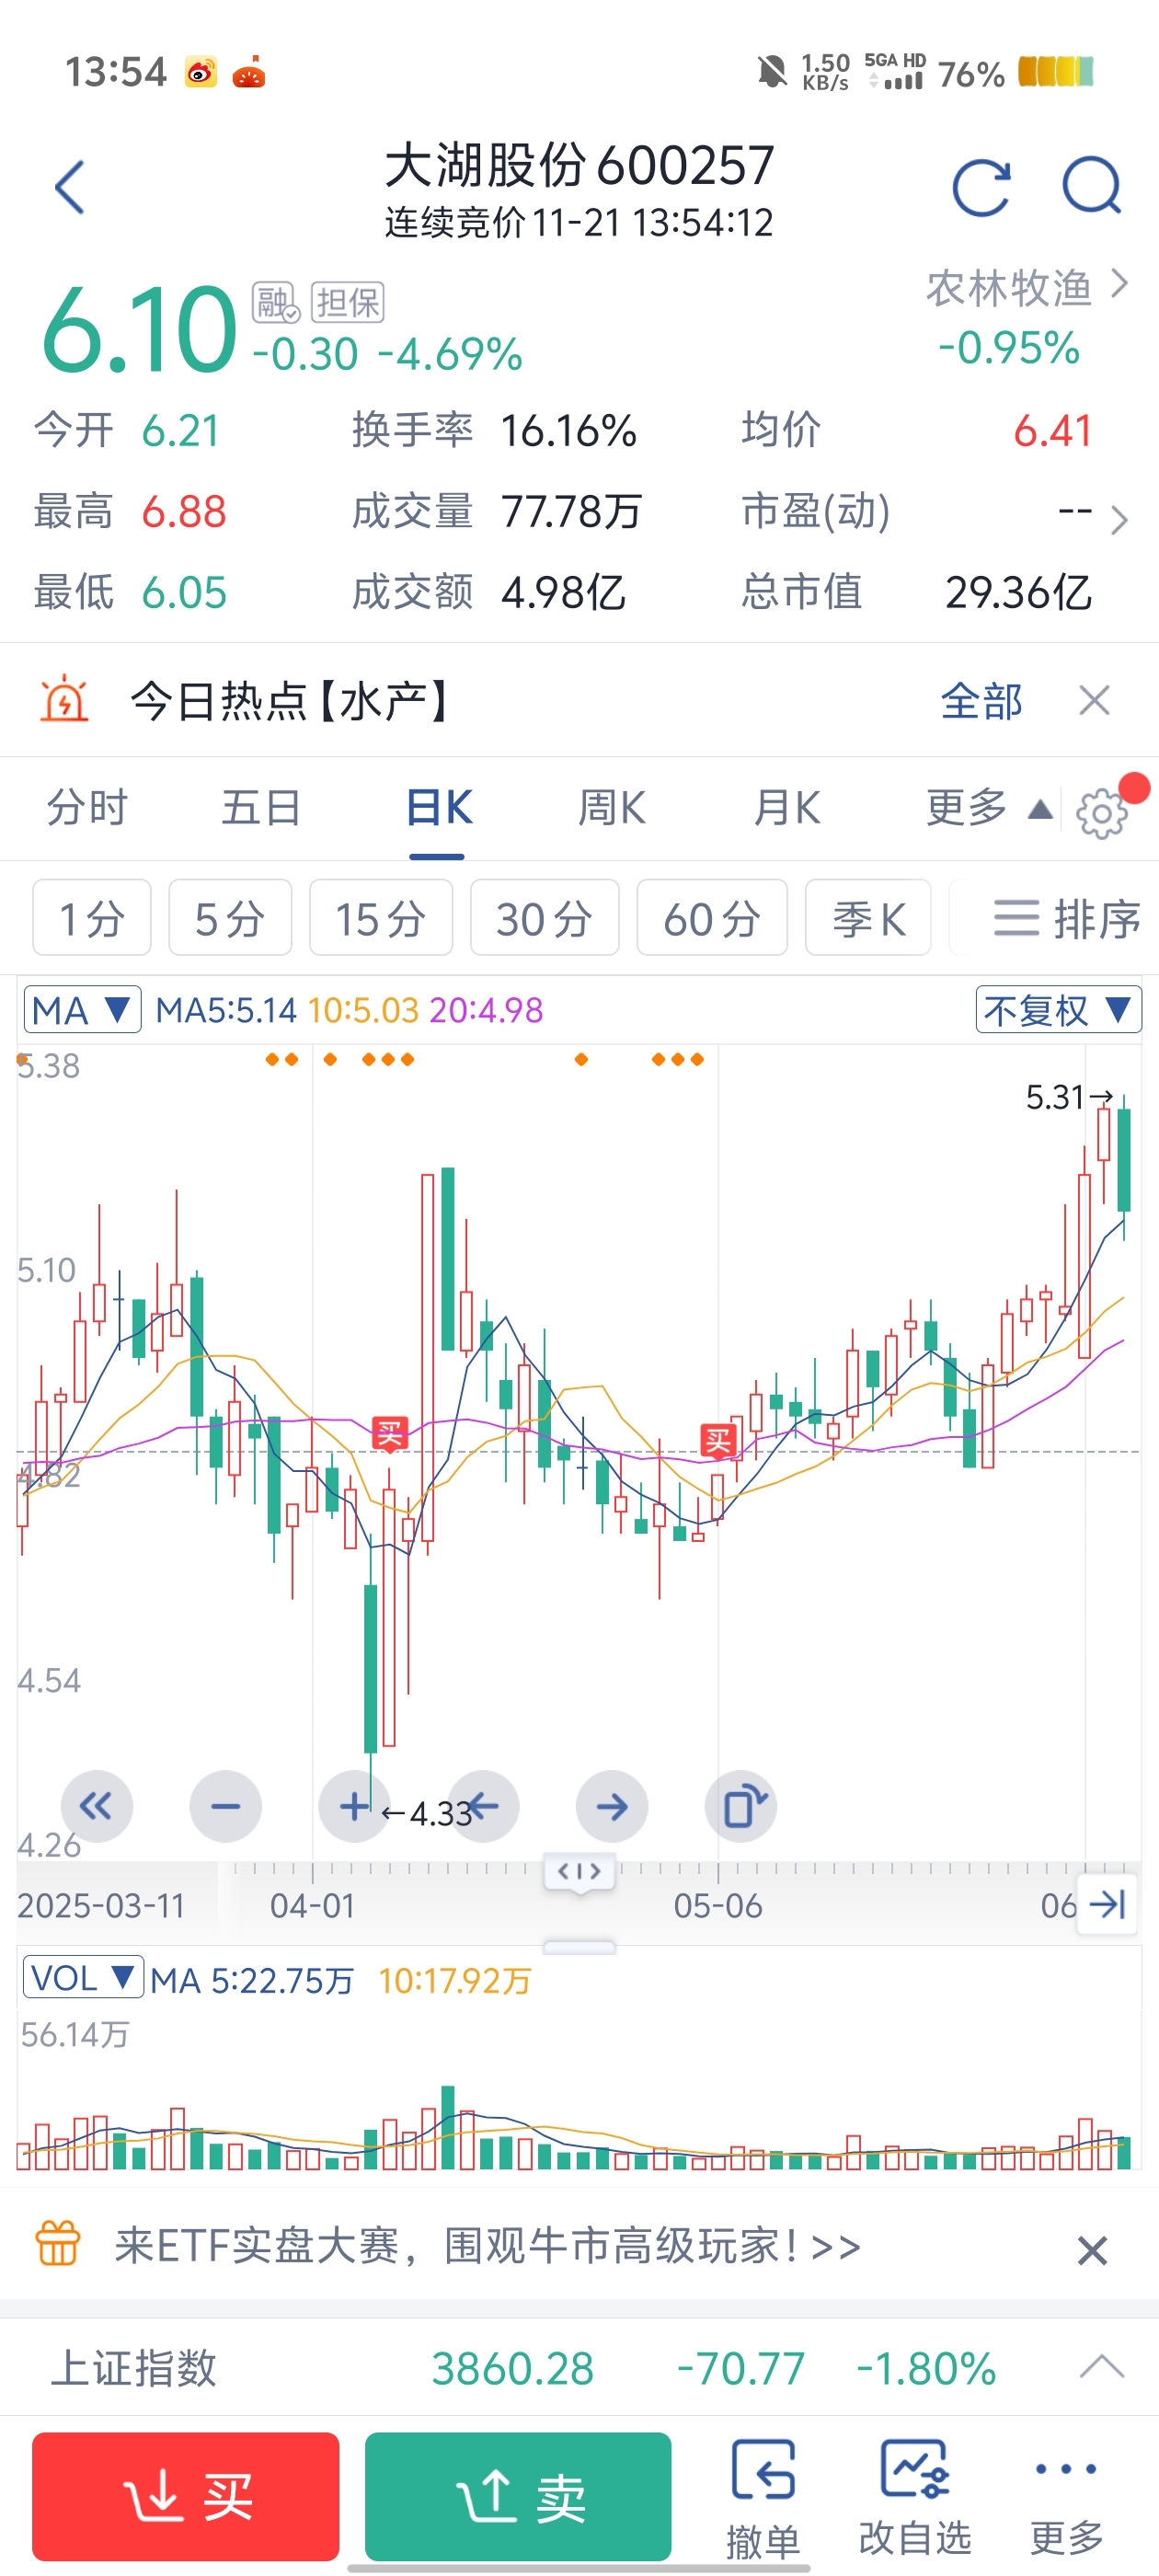Open the MA indicator dropdown

click(82, 1010)
